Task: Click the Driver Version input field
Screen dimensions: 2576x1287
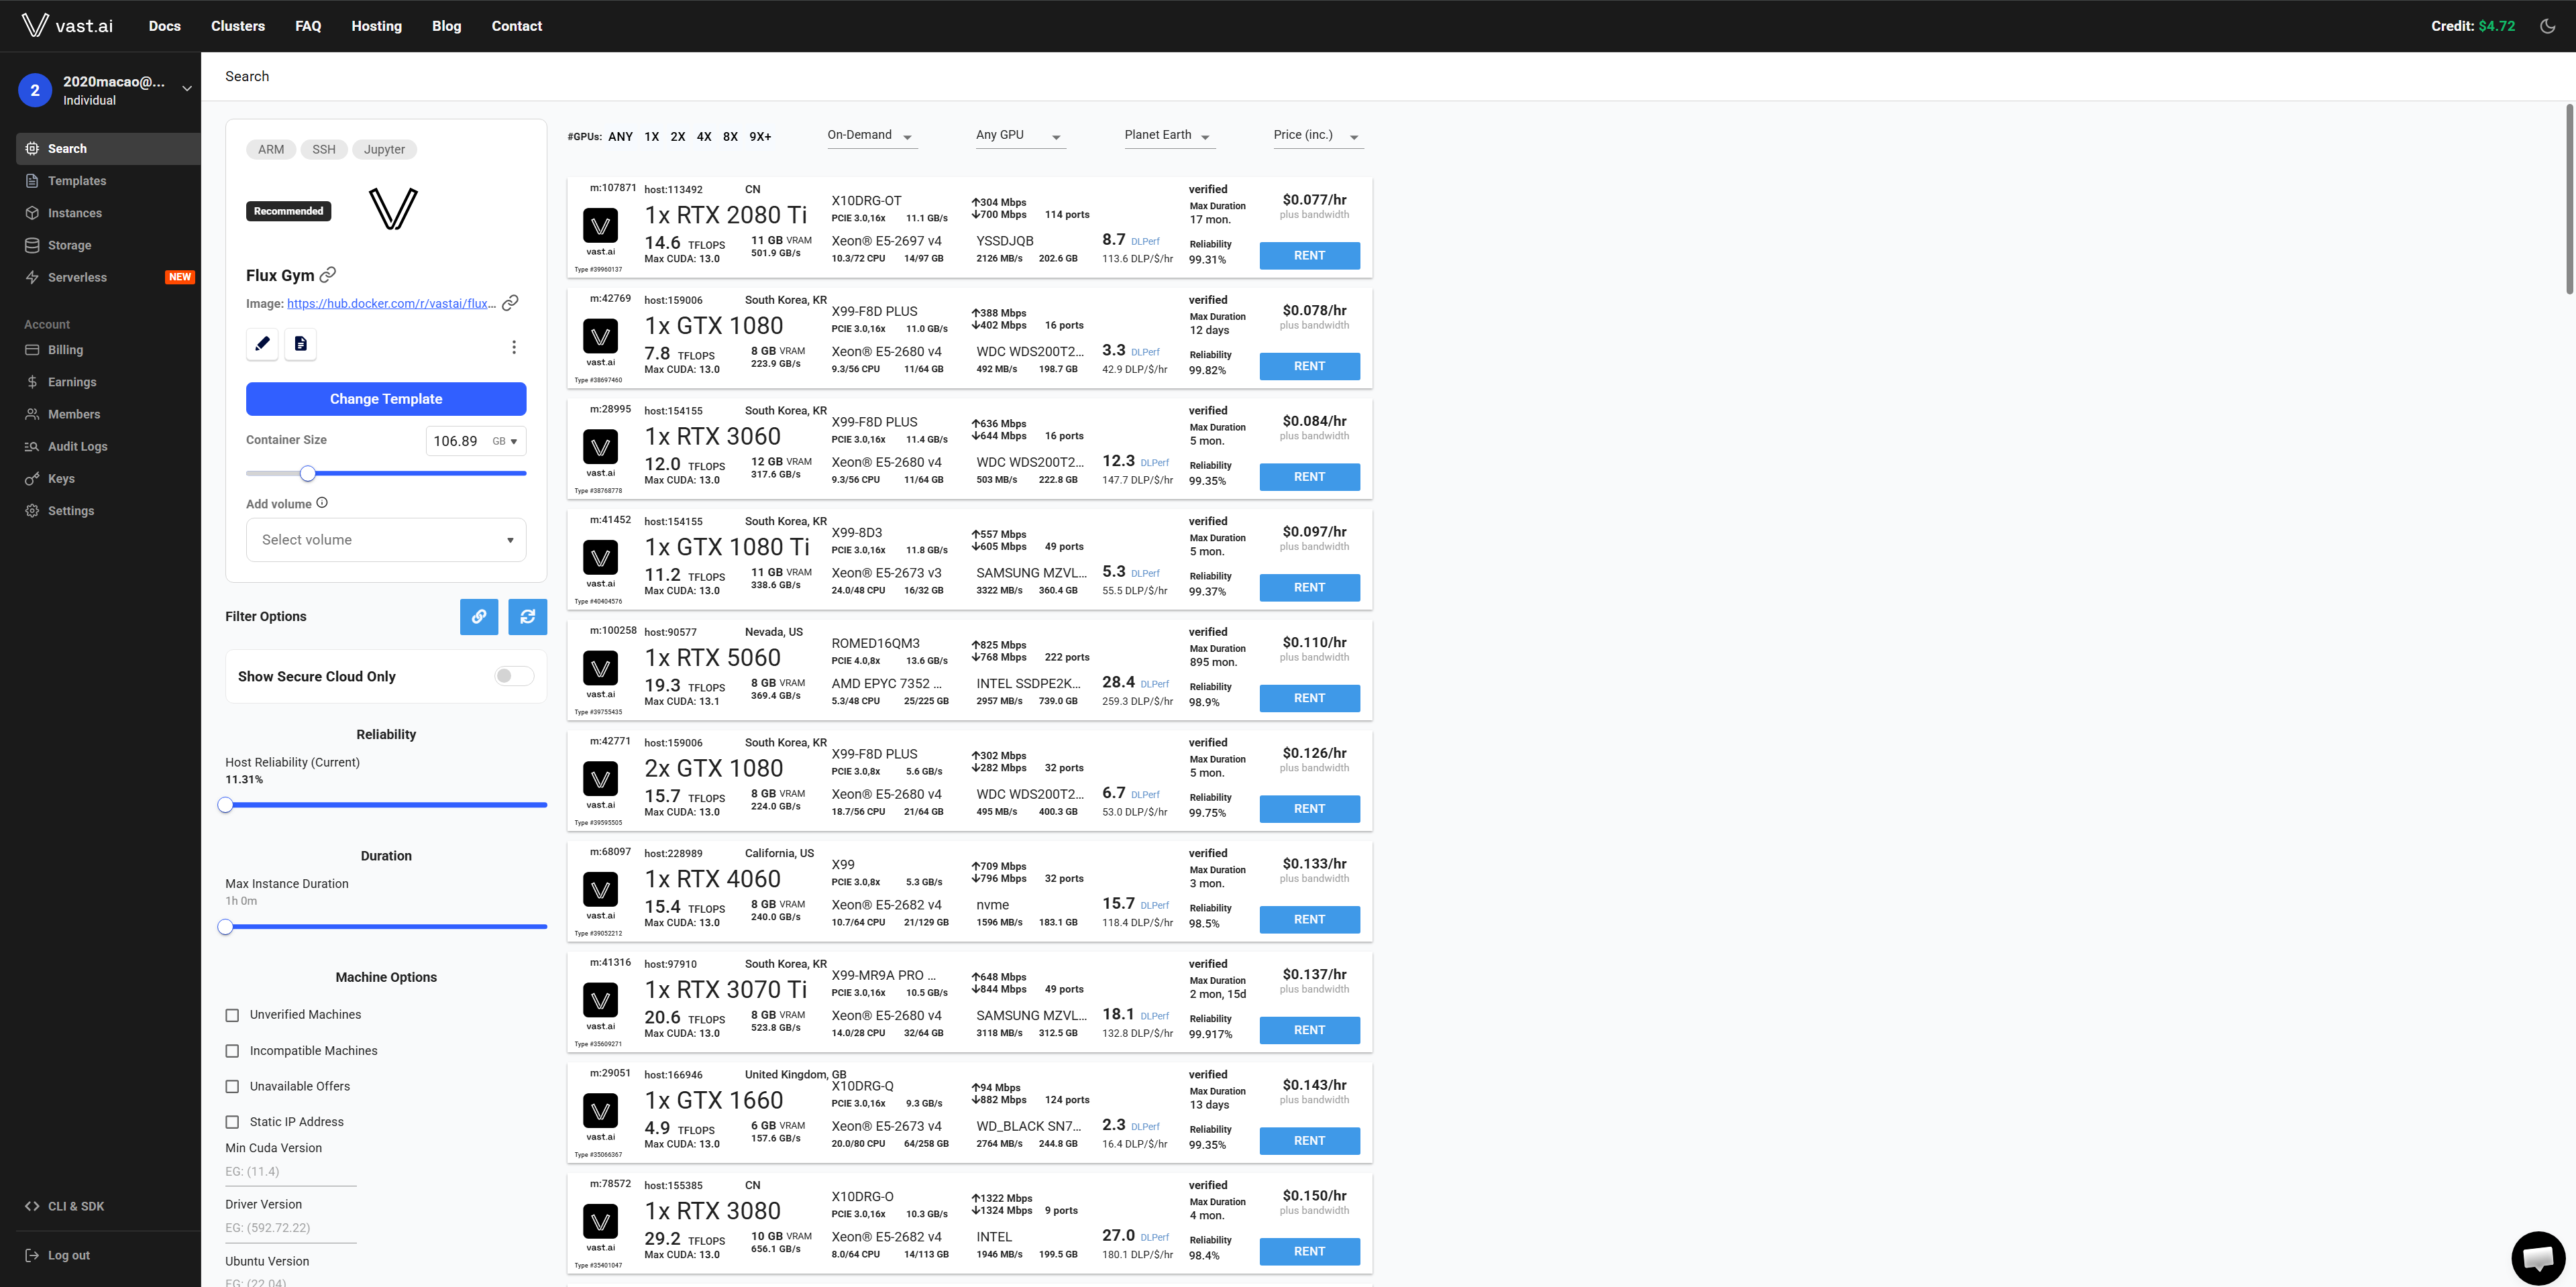Action: point(291,1228)
